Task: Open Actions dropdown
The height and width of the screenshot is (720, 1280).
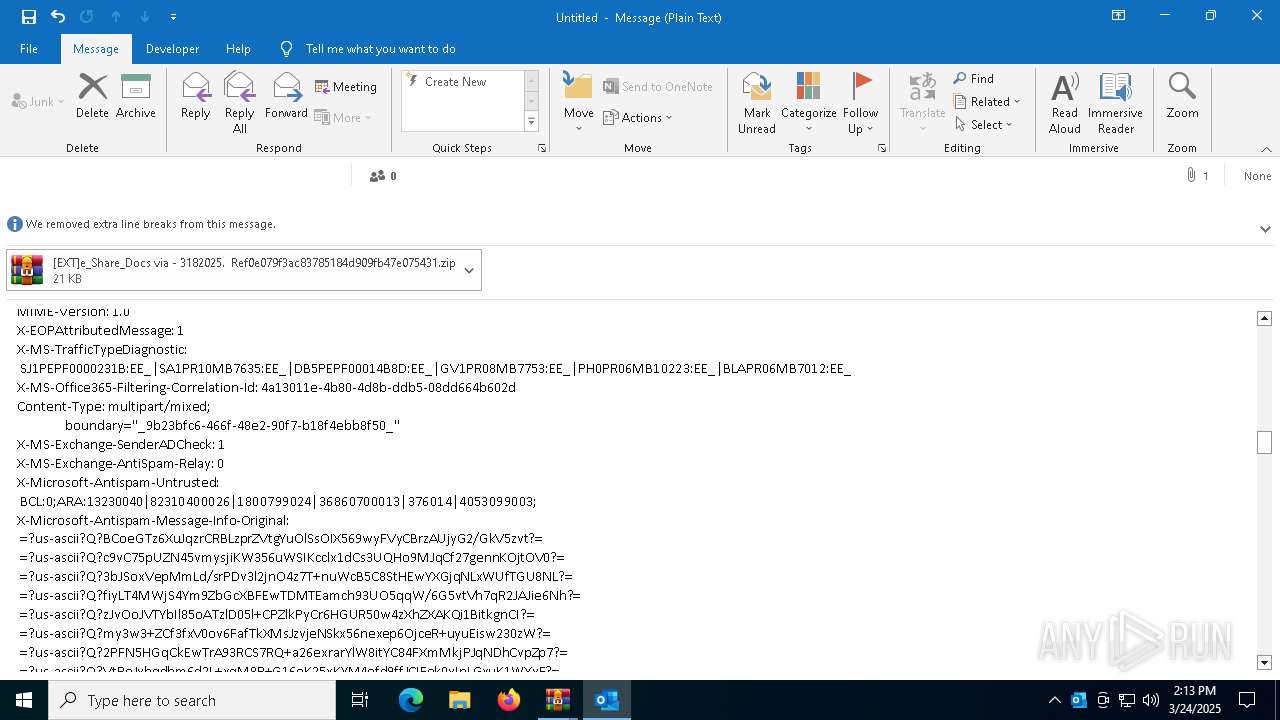Action: pos(638,117)
